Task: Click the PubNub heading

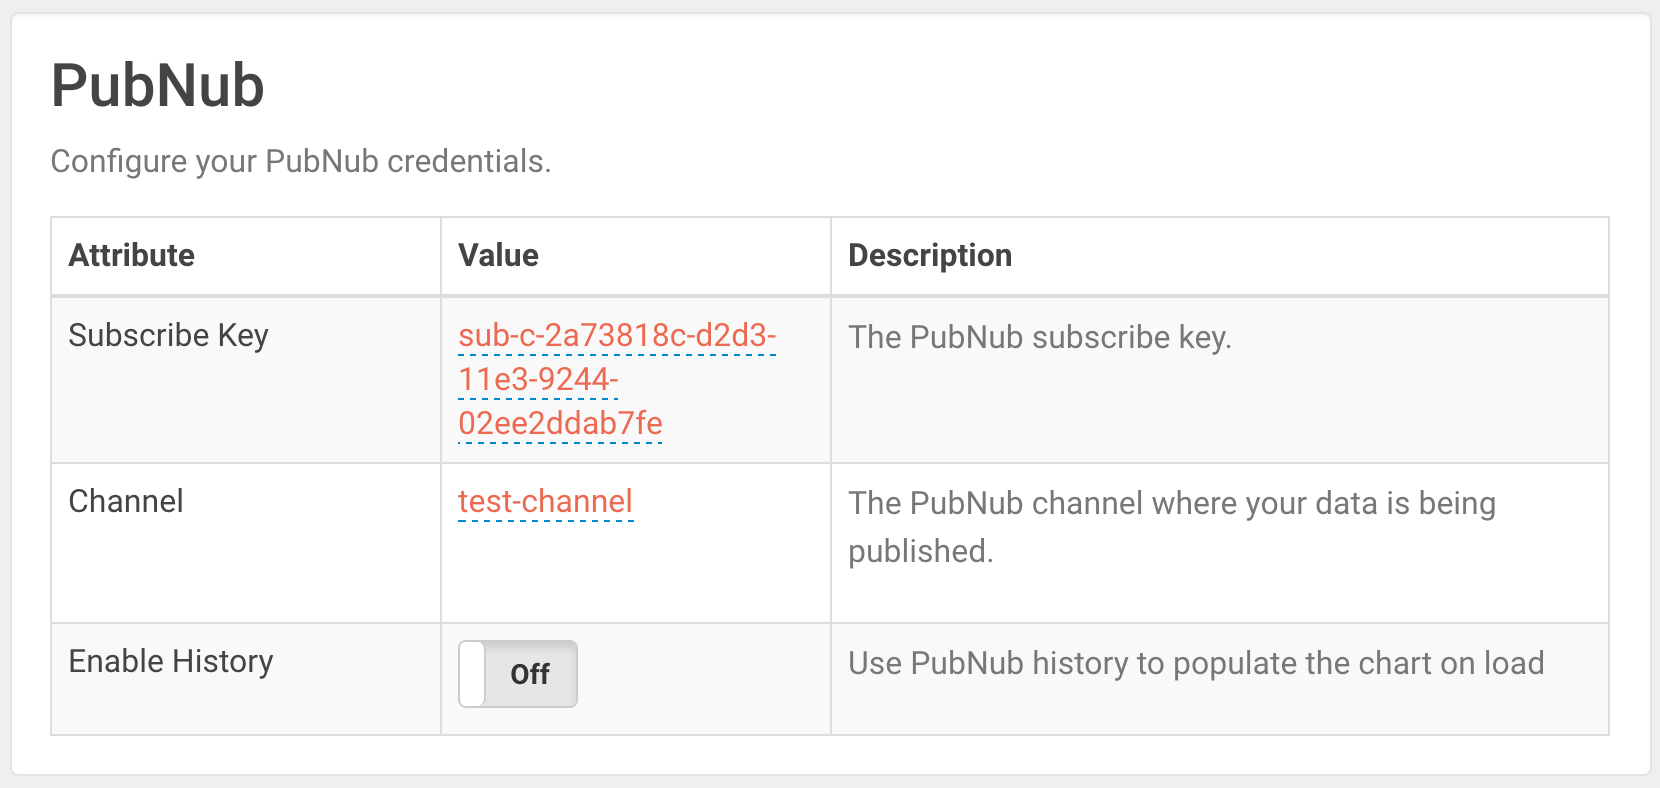Action: click(158, 86)
